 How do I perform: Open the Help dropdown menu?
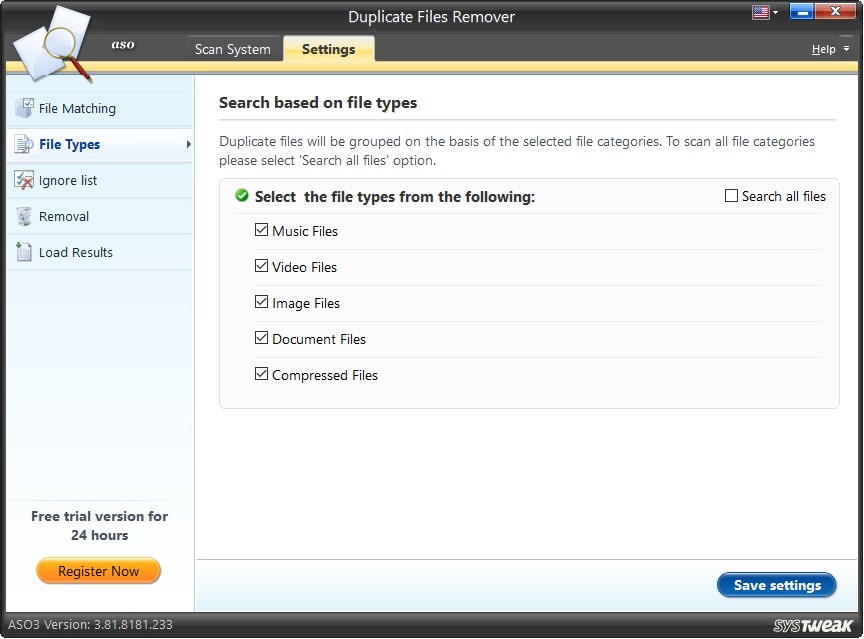[826, 48]
